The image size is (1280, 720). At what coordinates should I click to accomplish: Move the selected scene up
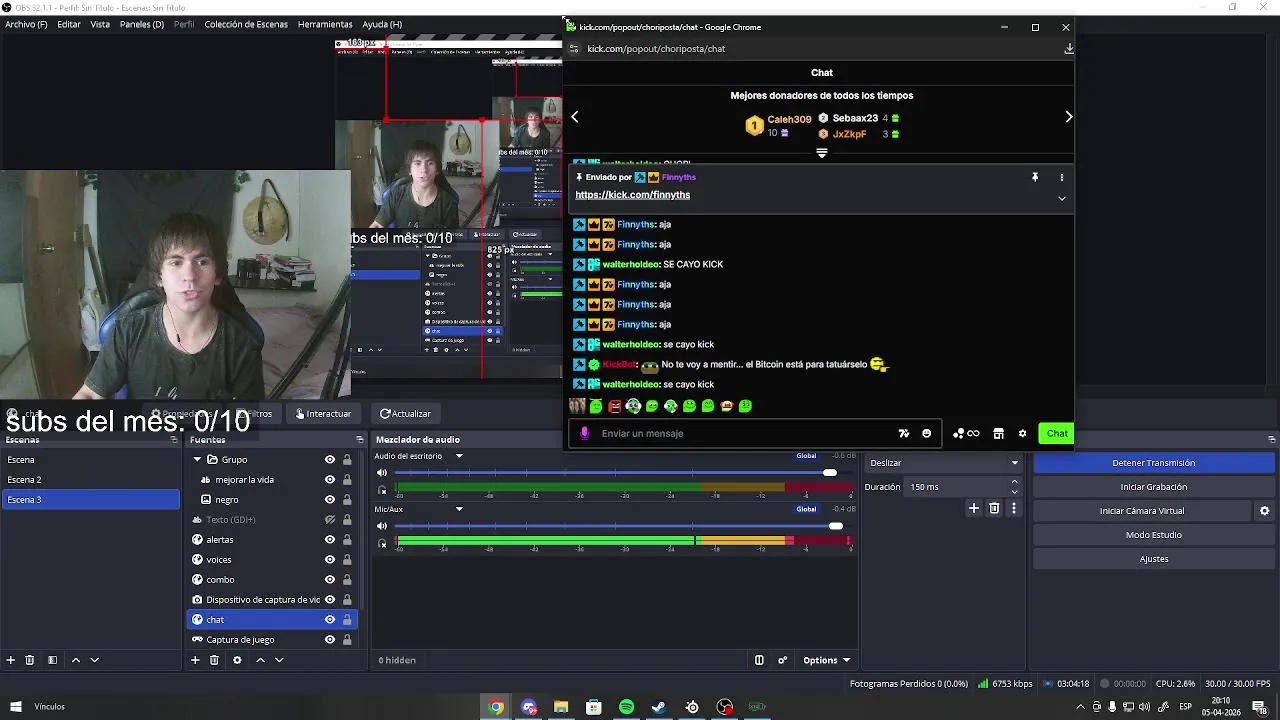[x=76, y=660]
